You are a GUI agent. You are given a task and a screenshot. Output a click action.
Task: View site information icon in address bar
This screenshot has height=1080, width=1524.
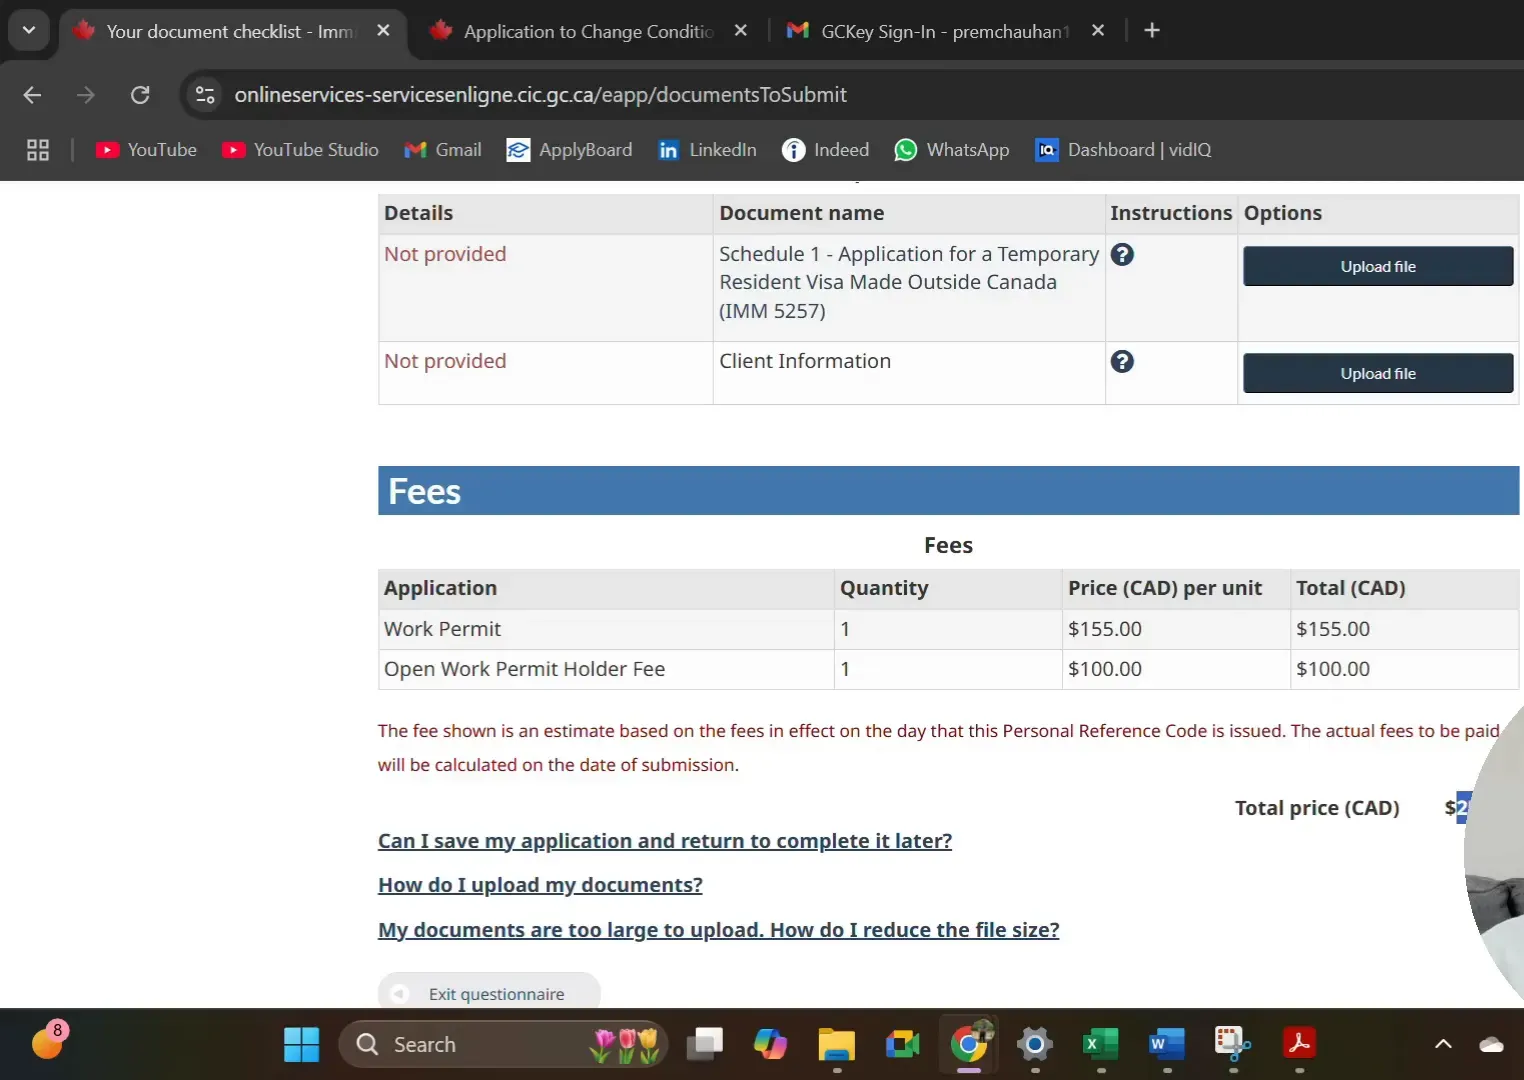pyautogui.click(x=205, y=95)
